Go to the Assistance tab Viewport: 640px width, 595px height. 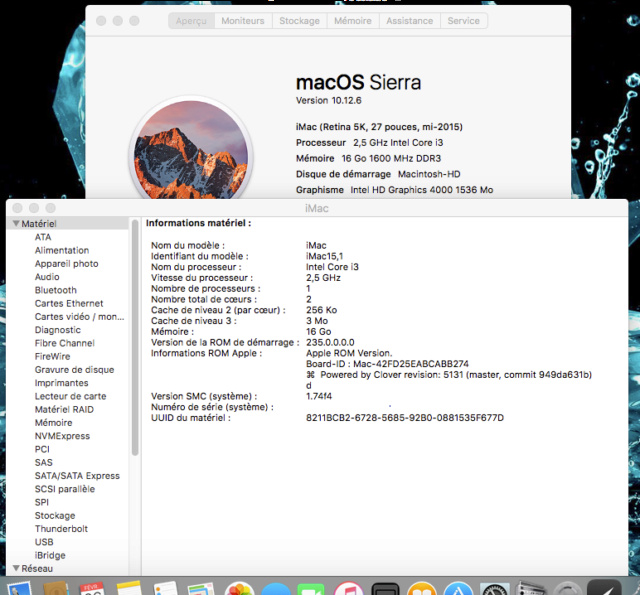pos(410,21)
